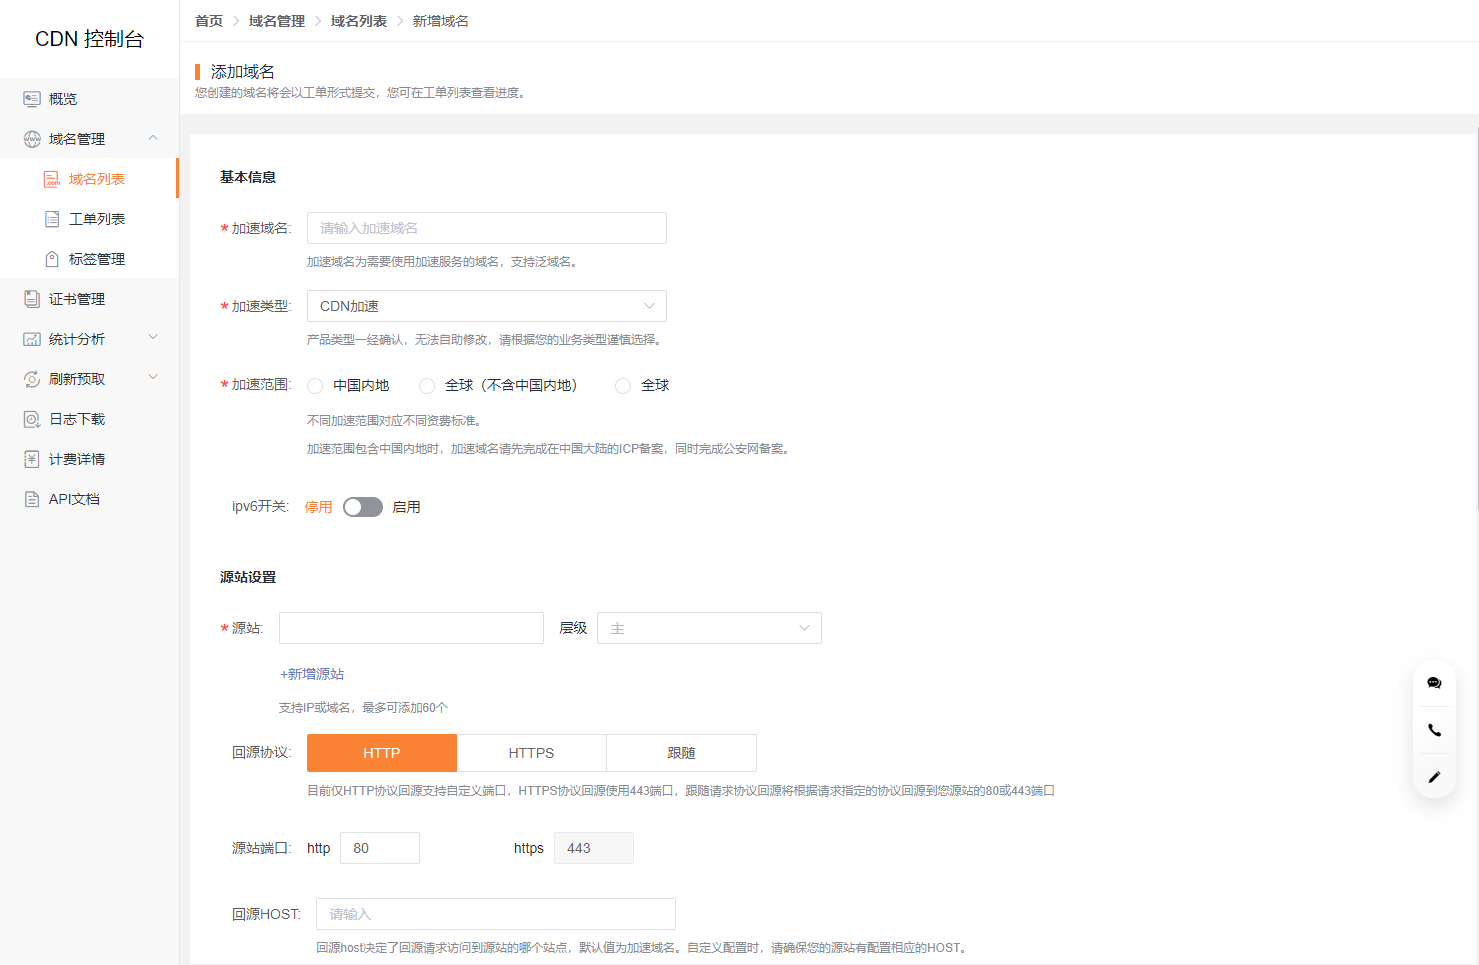This screenshot has width=1479, height=965.
Task: Switch origin protocol to HTTPS tab
Action: coord(531,753)
